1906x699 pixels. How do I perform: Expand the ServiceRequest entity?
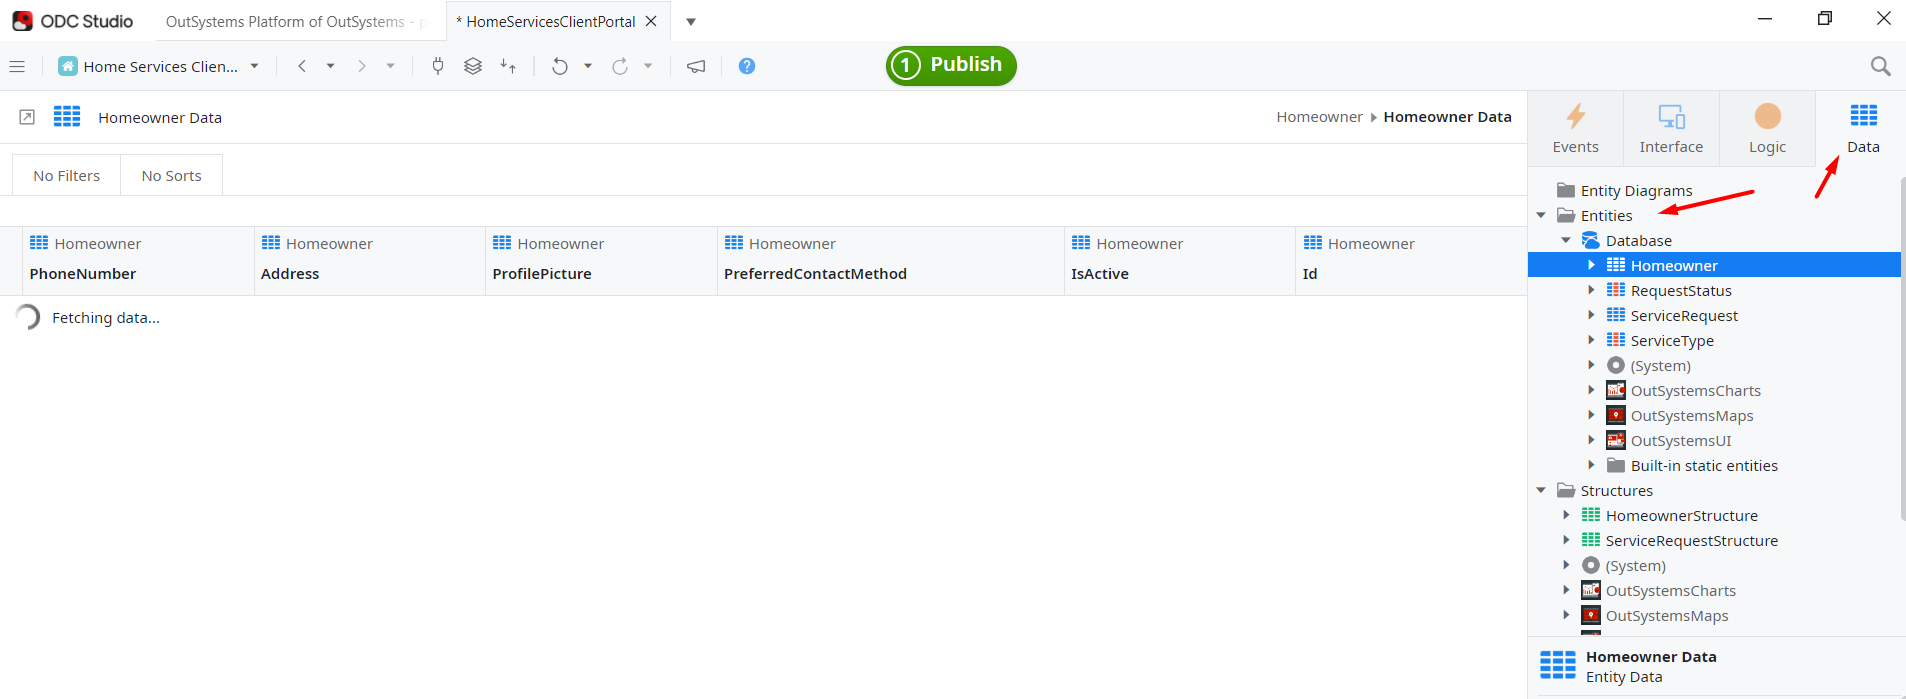[1591, 315]
